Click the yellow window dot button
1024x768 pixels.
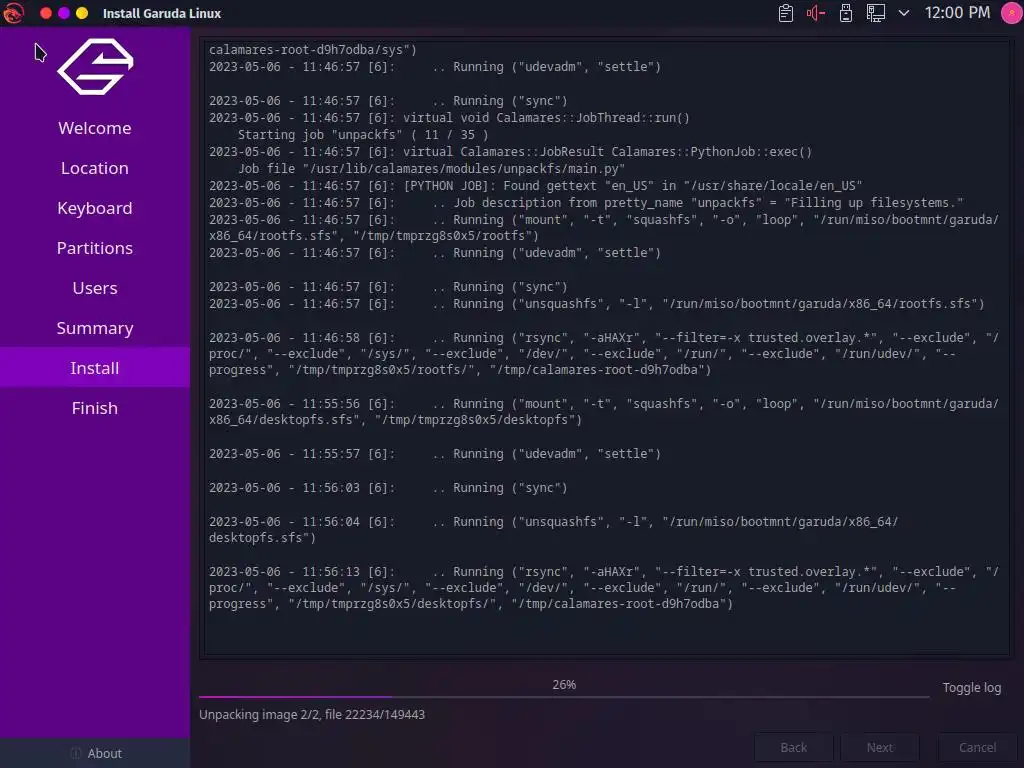(x=82, y=13)
